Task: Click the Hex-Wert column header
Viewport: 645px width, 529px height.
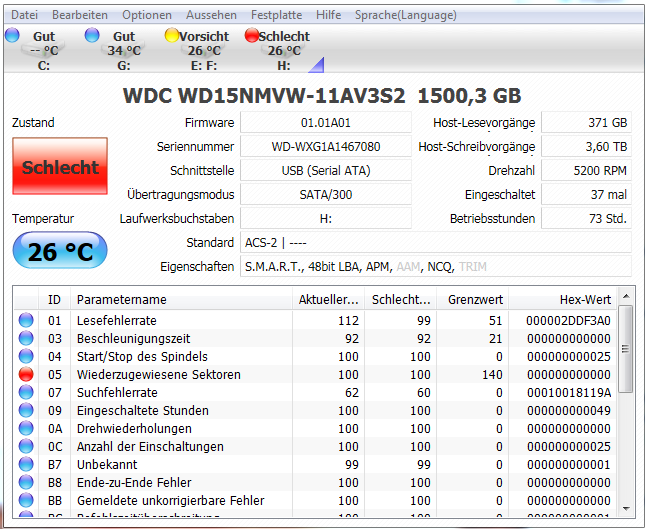Action: [563, 299]
